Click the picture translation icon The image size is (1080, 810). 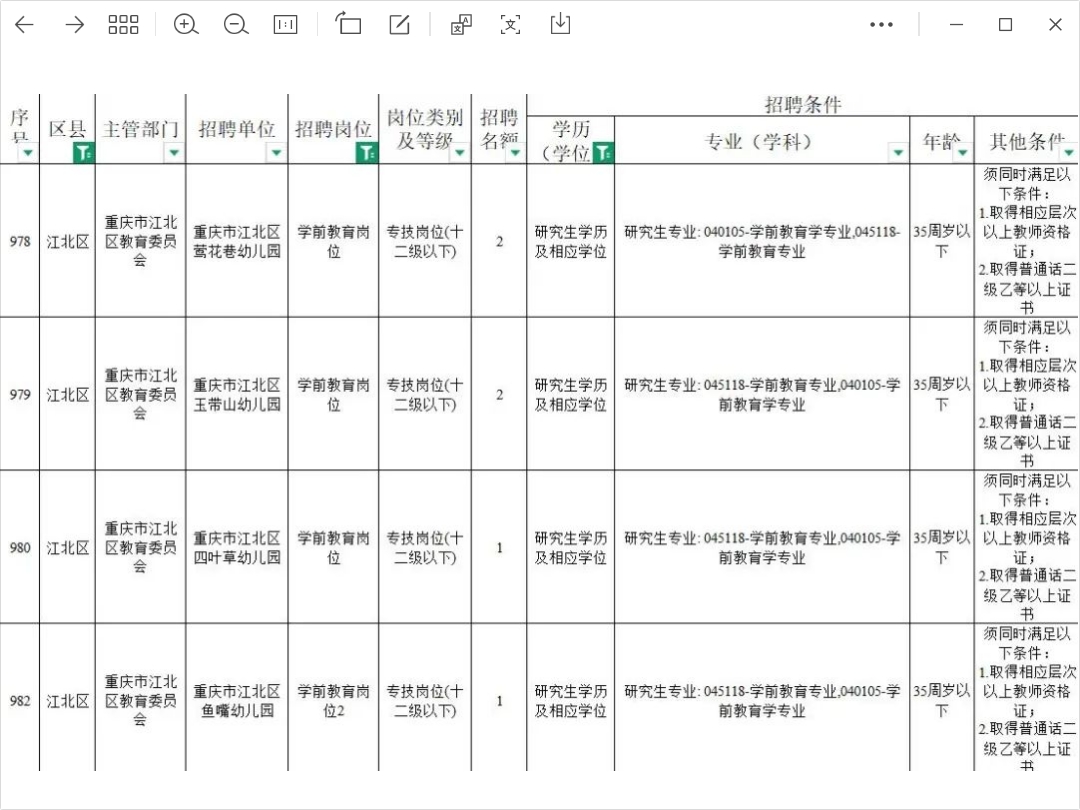point(459,24)
